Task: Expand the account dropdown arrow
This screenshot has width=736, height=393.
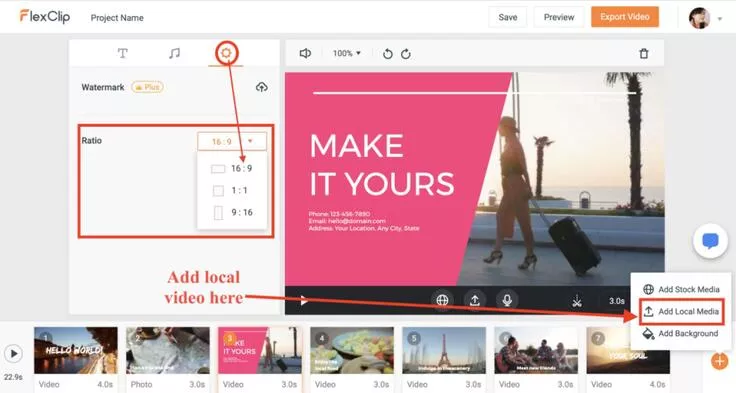Action: pos(720,19)
